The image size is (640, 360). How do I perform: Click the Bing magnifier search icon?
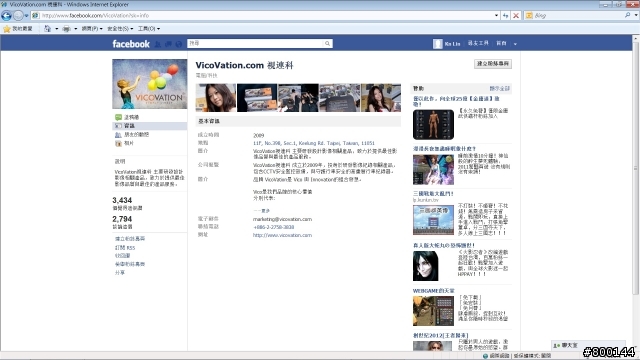[x=627, y=15]
